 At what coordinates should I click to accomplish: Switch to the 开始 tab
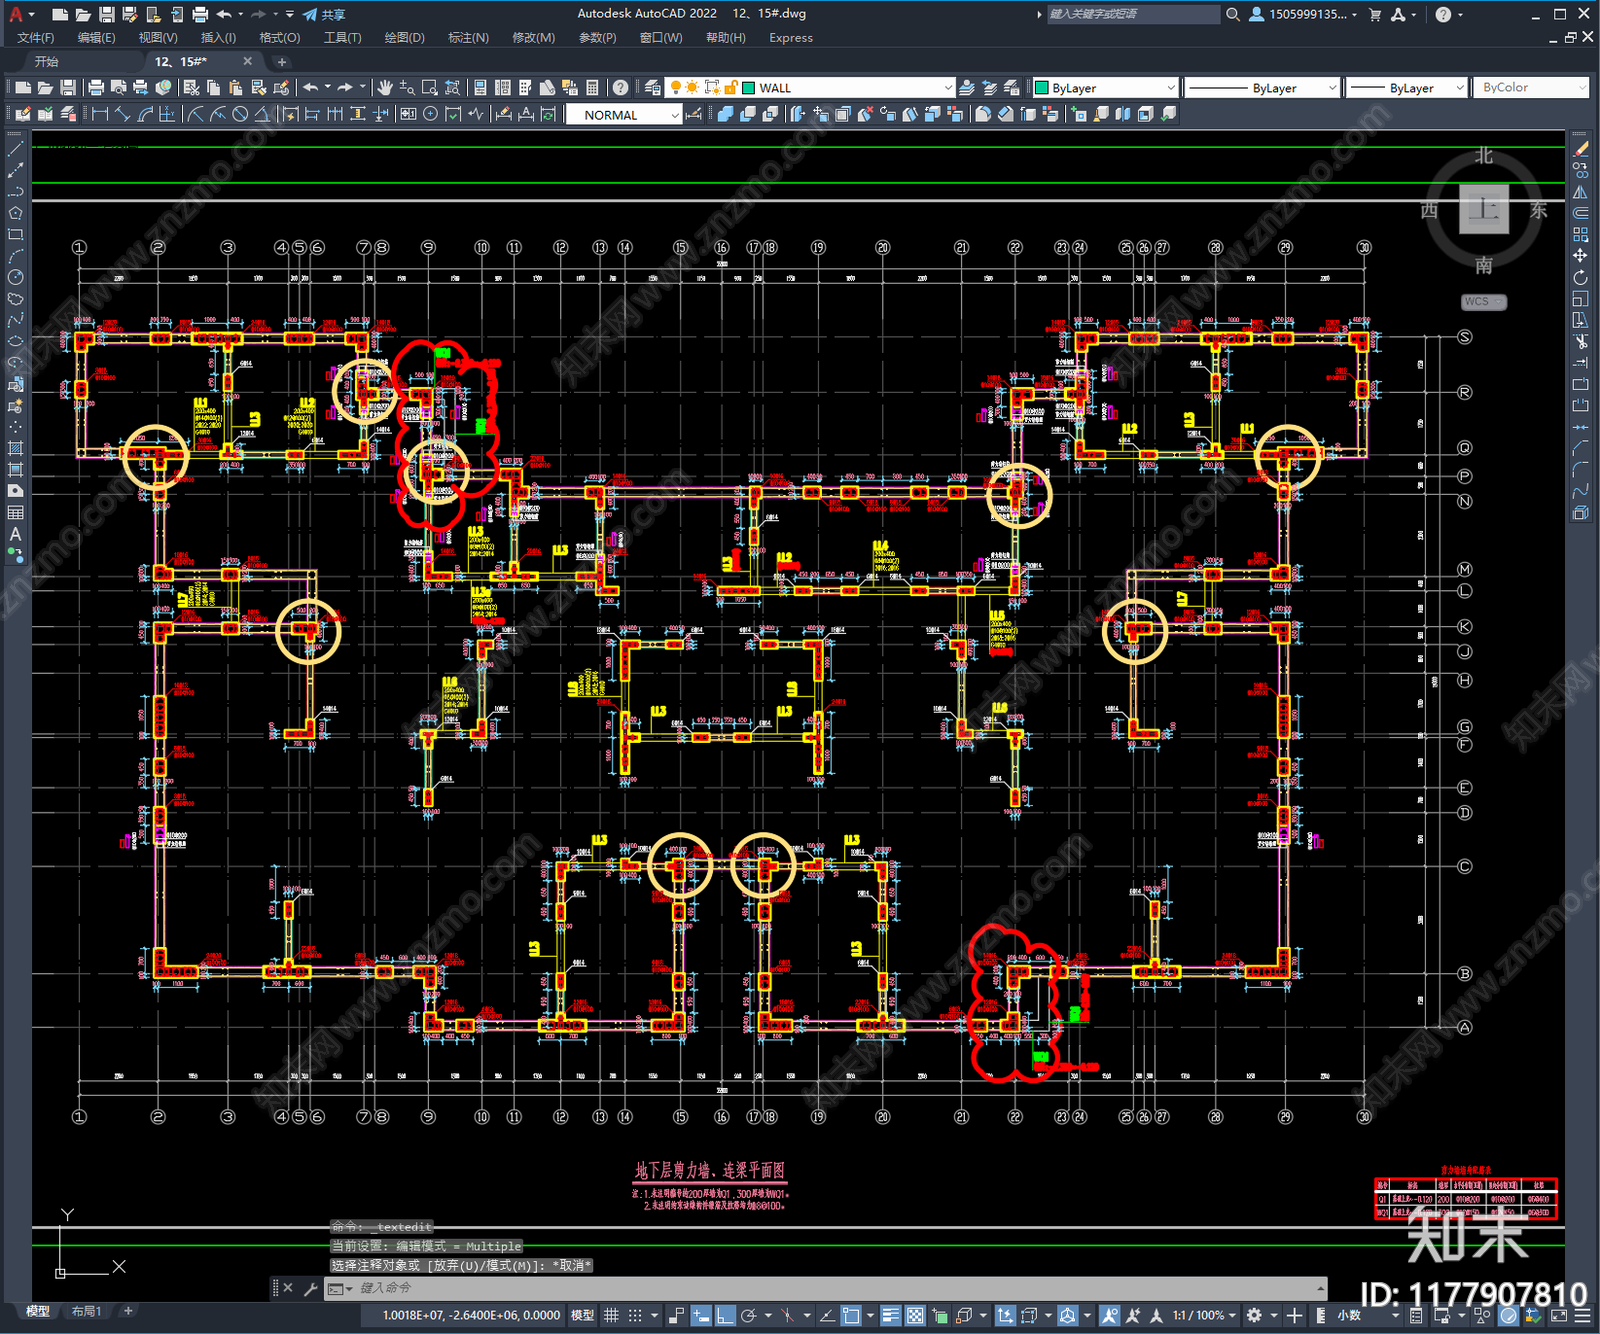47,62
